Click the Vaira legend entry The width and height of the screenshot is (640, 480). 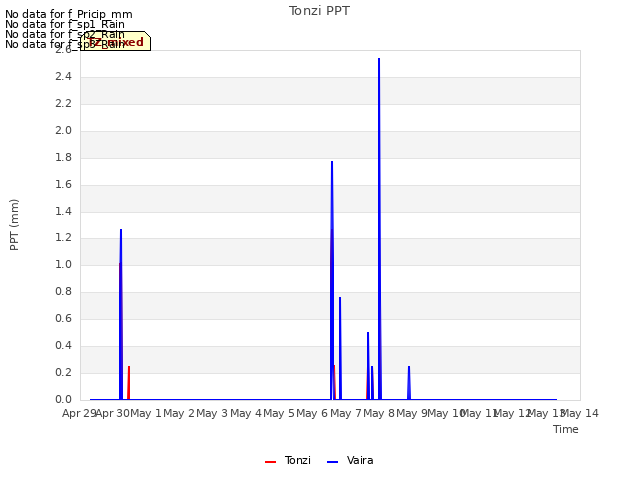coord(350,460)
